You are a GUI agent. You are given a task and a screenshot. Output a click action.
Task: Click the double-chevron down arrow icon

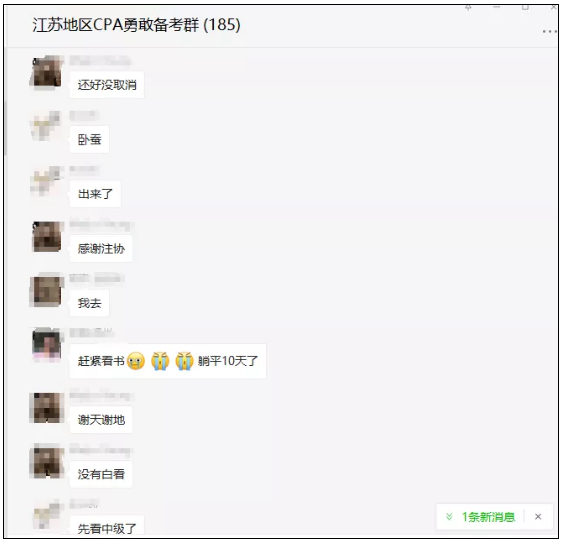(x=449, y=517)
